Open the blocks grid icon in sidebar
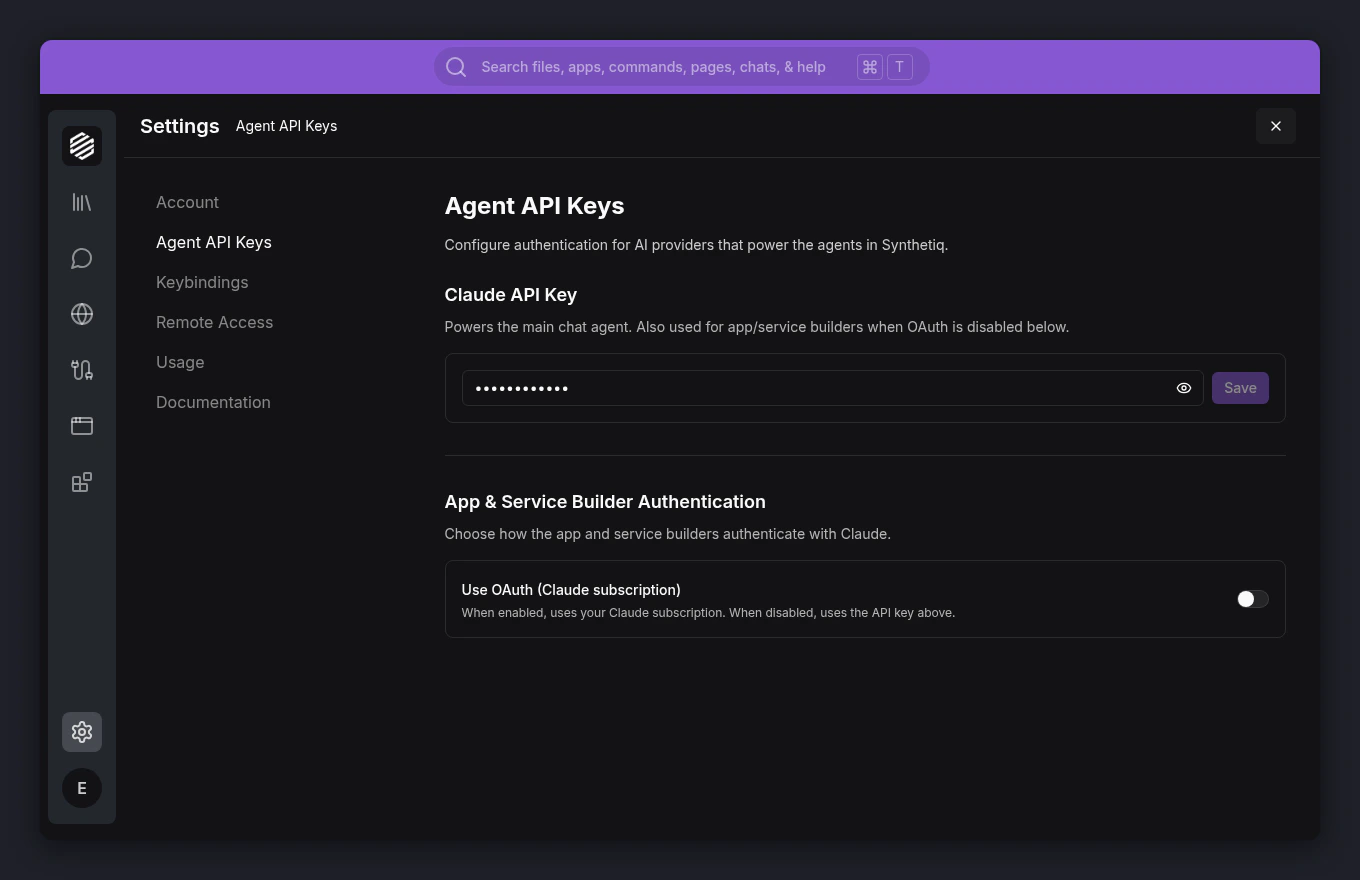The width and height of the screenshot is (1360, 880). click(x=82, y=482)
